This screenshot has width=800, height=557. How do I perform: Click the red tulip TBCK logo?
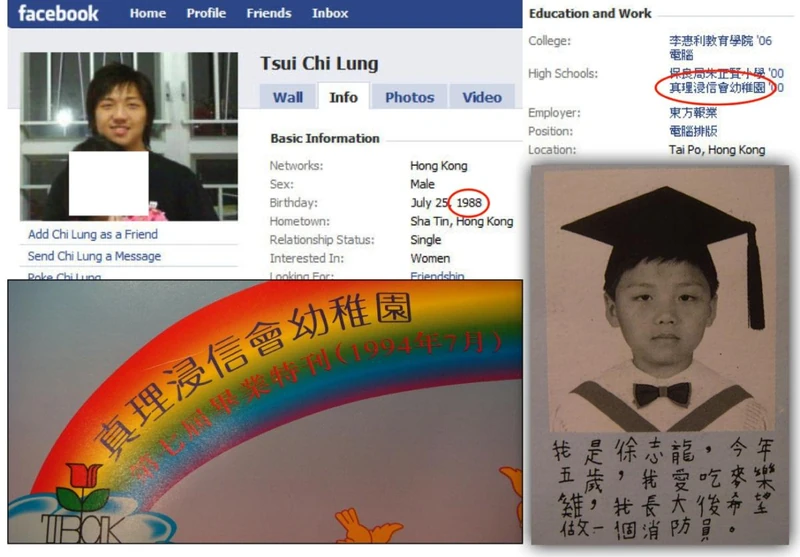83,504
